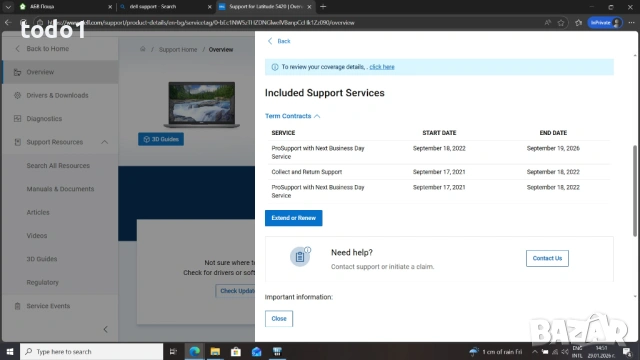
Task: Collapse the Term Contracts section
Action: coord(292,116)
